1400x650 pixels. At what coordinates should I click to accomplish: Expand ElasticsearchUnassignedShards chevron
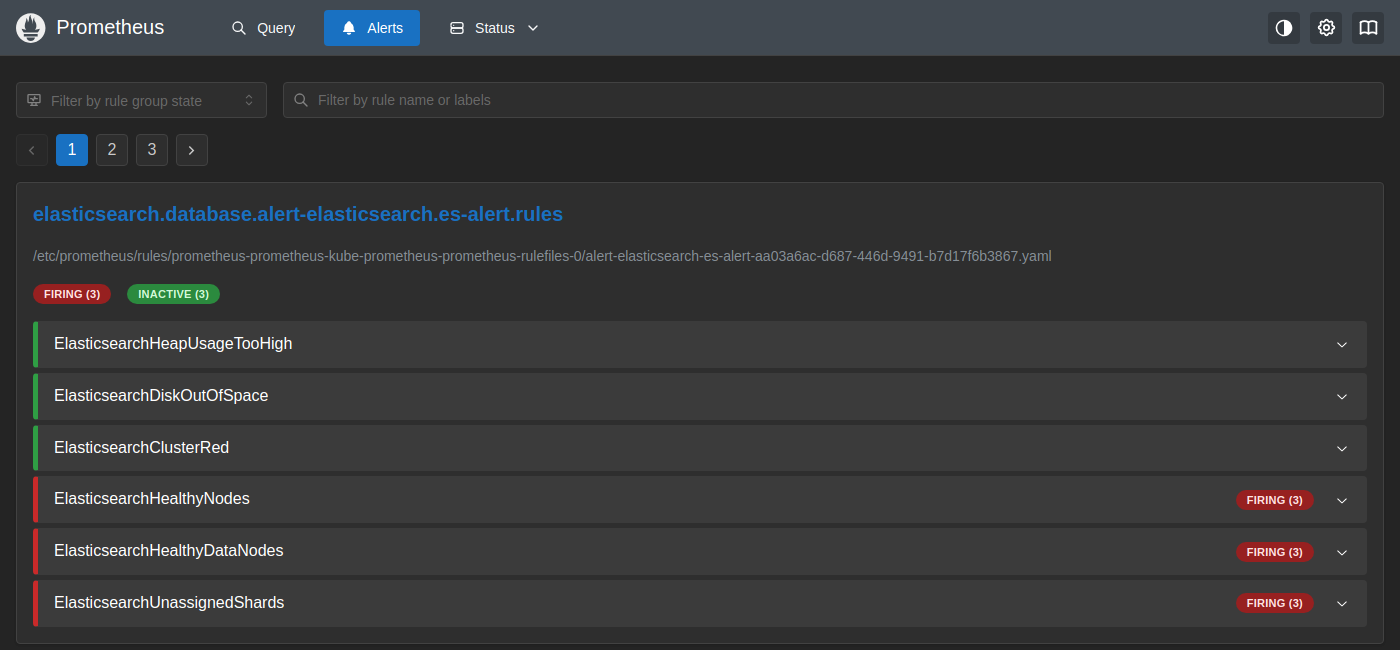pyautogui.click(x=1342, y=604)
